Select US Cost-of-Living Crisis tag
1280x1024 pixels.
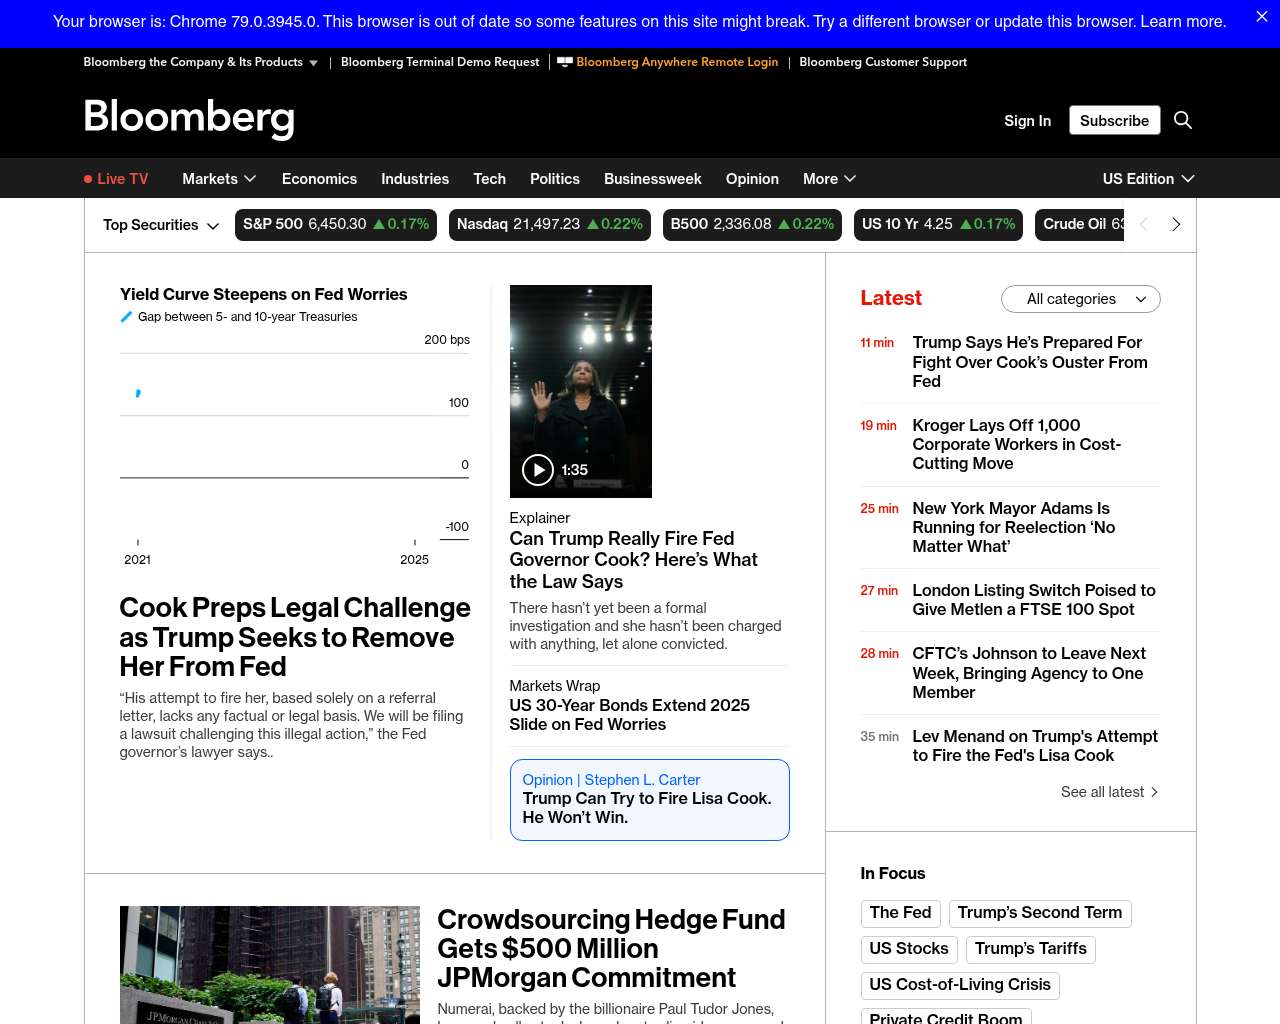click(x=960, y=985)
